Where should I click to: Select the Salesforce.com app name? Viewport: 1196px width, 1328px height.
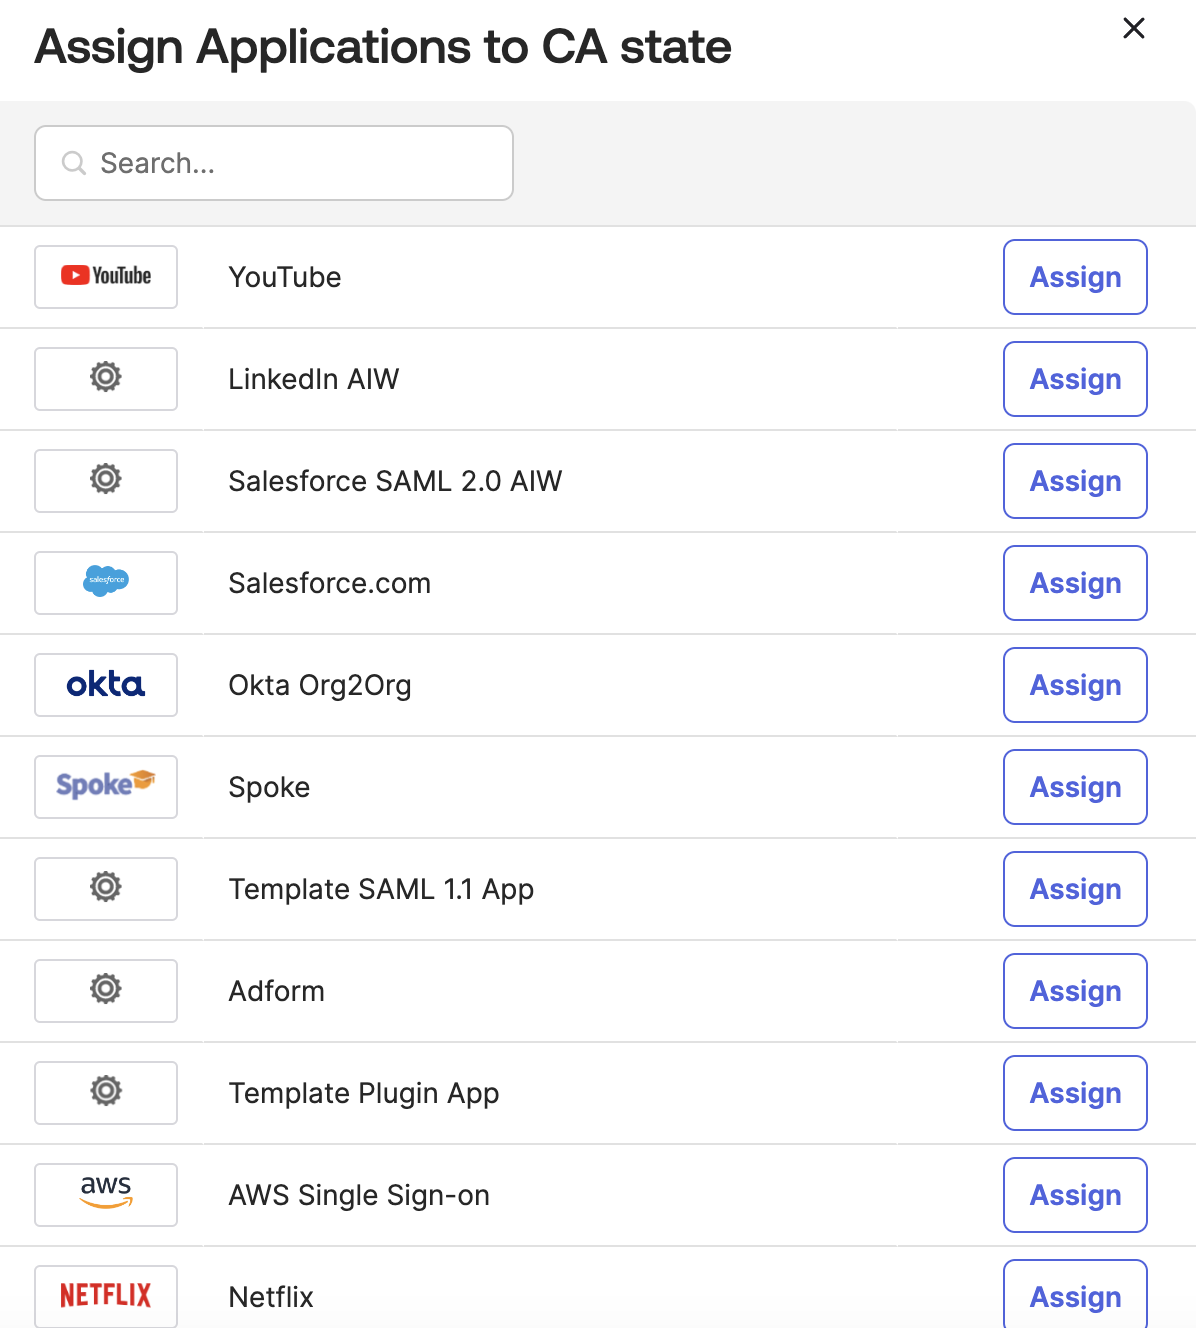[x=329, y=583]
